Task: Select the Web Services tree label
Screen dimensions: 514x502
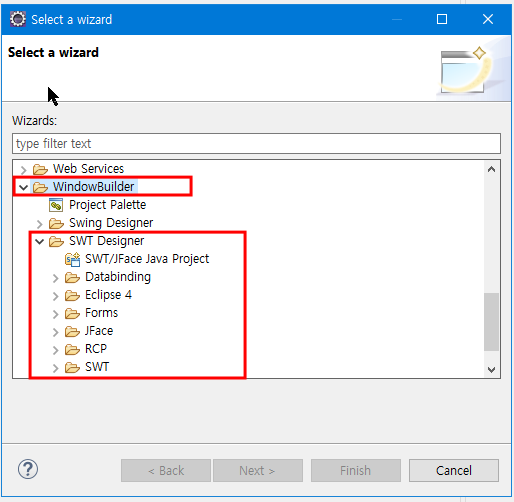Action: (x=88, y=169)
